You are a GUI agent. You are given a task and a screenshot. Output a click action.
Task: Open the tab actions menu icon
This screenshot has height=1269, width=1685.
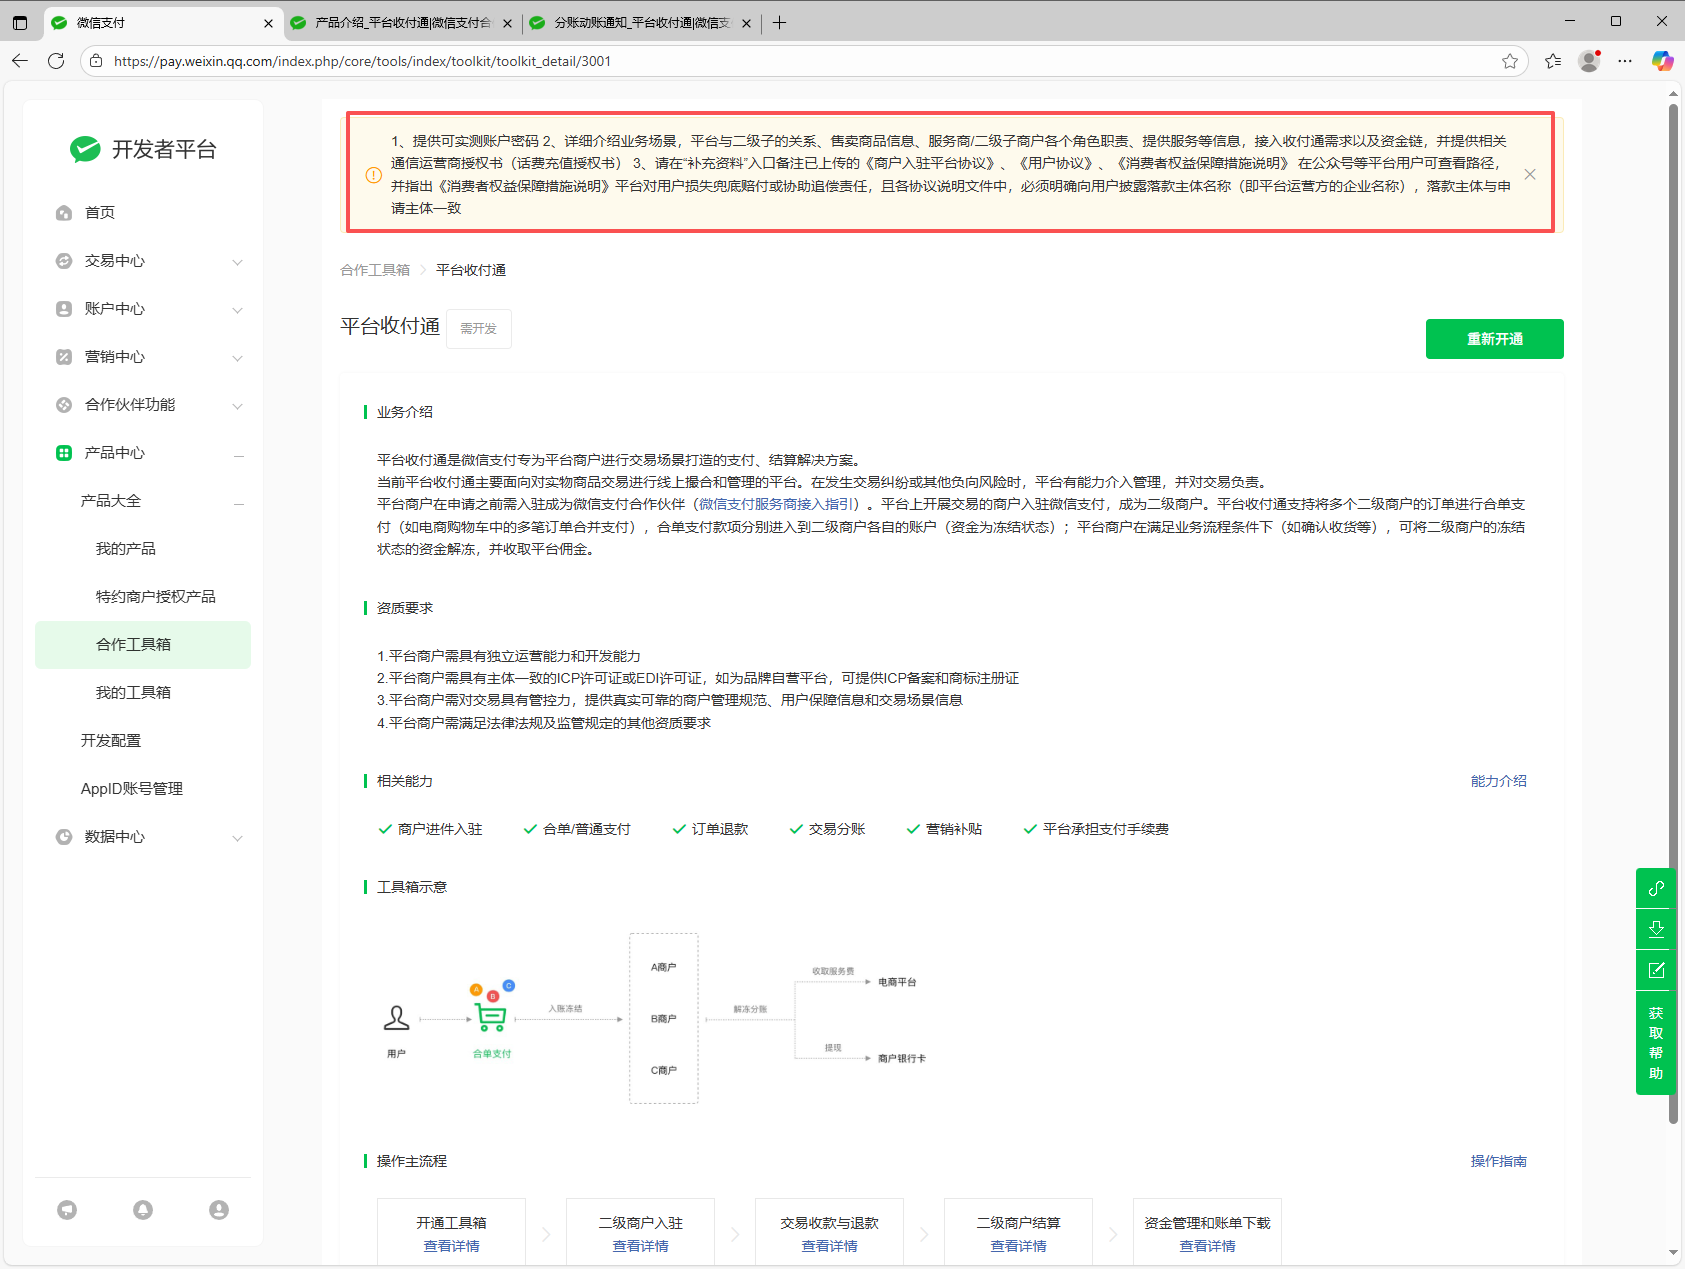click(x=20, y=22)
